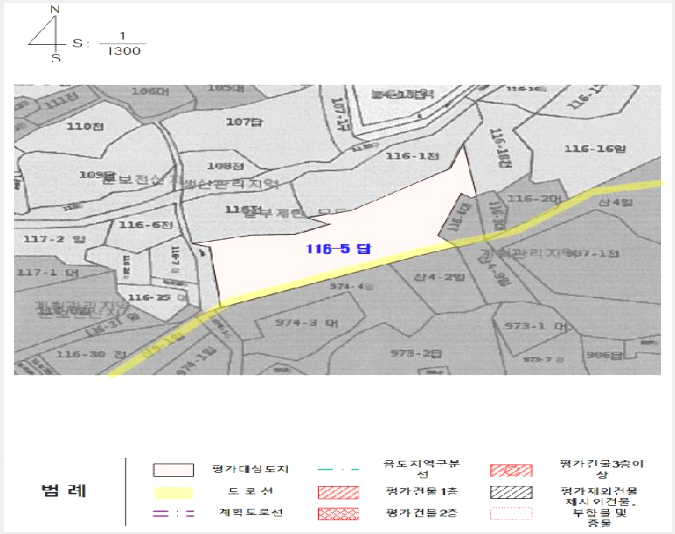Click parcel label '974-3 대'
This screenshot has height=534, width=675.
pos(307,323)
